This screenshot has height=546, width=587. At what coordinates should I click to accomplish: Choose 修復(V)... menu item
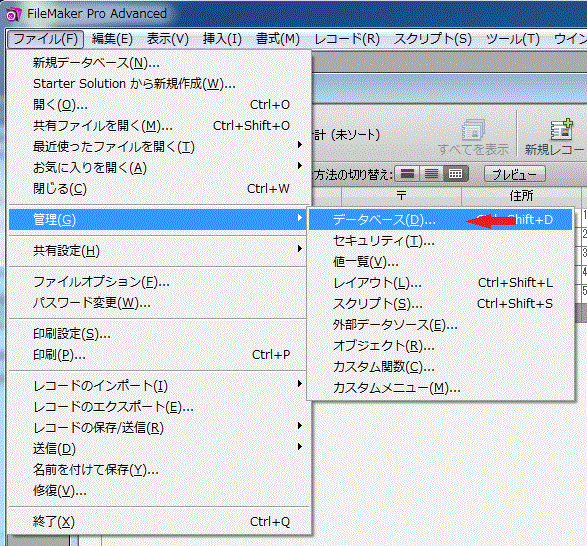(160, 491)
